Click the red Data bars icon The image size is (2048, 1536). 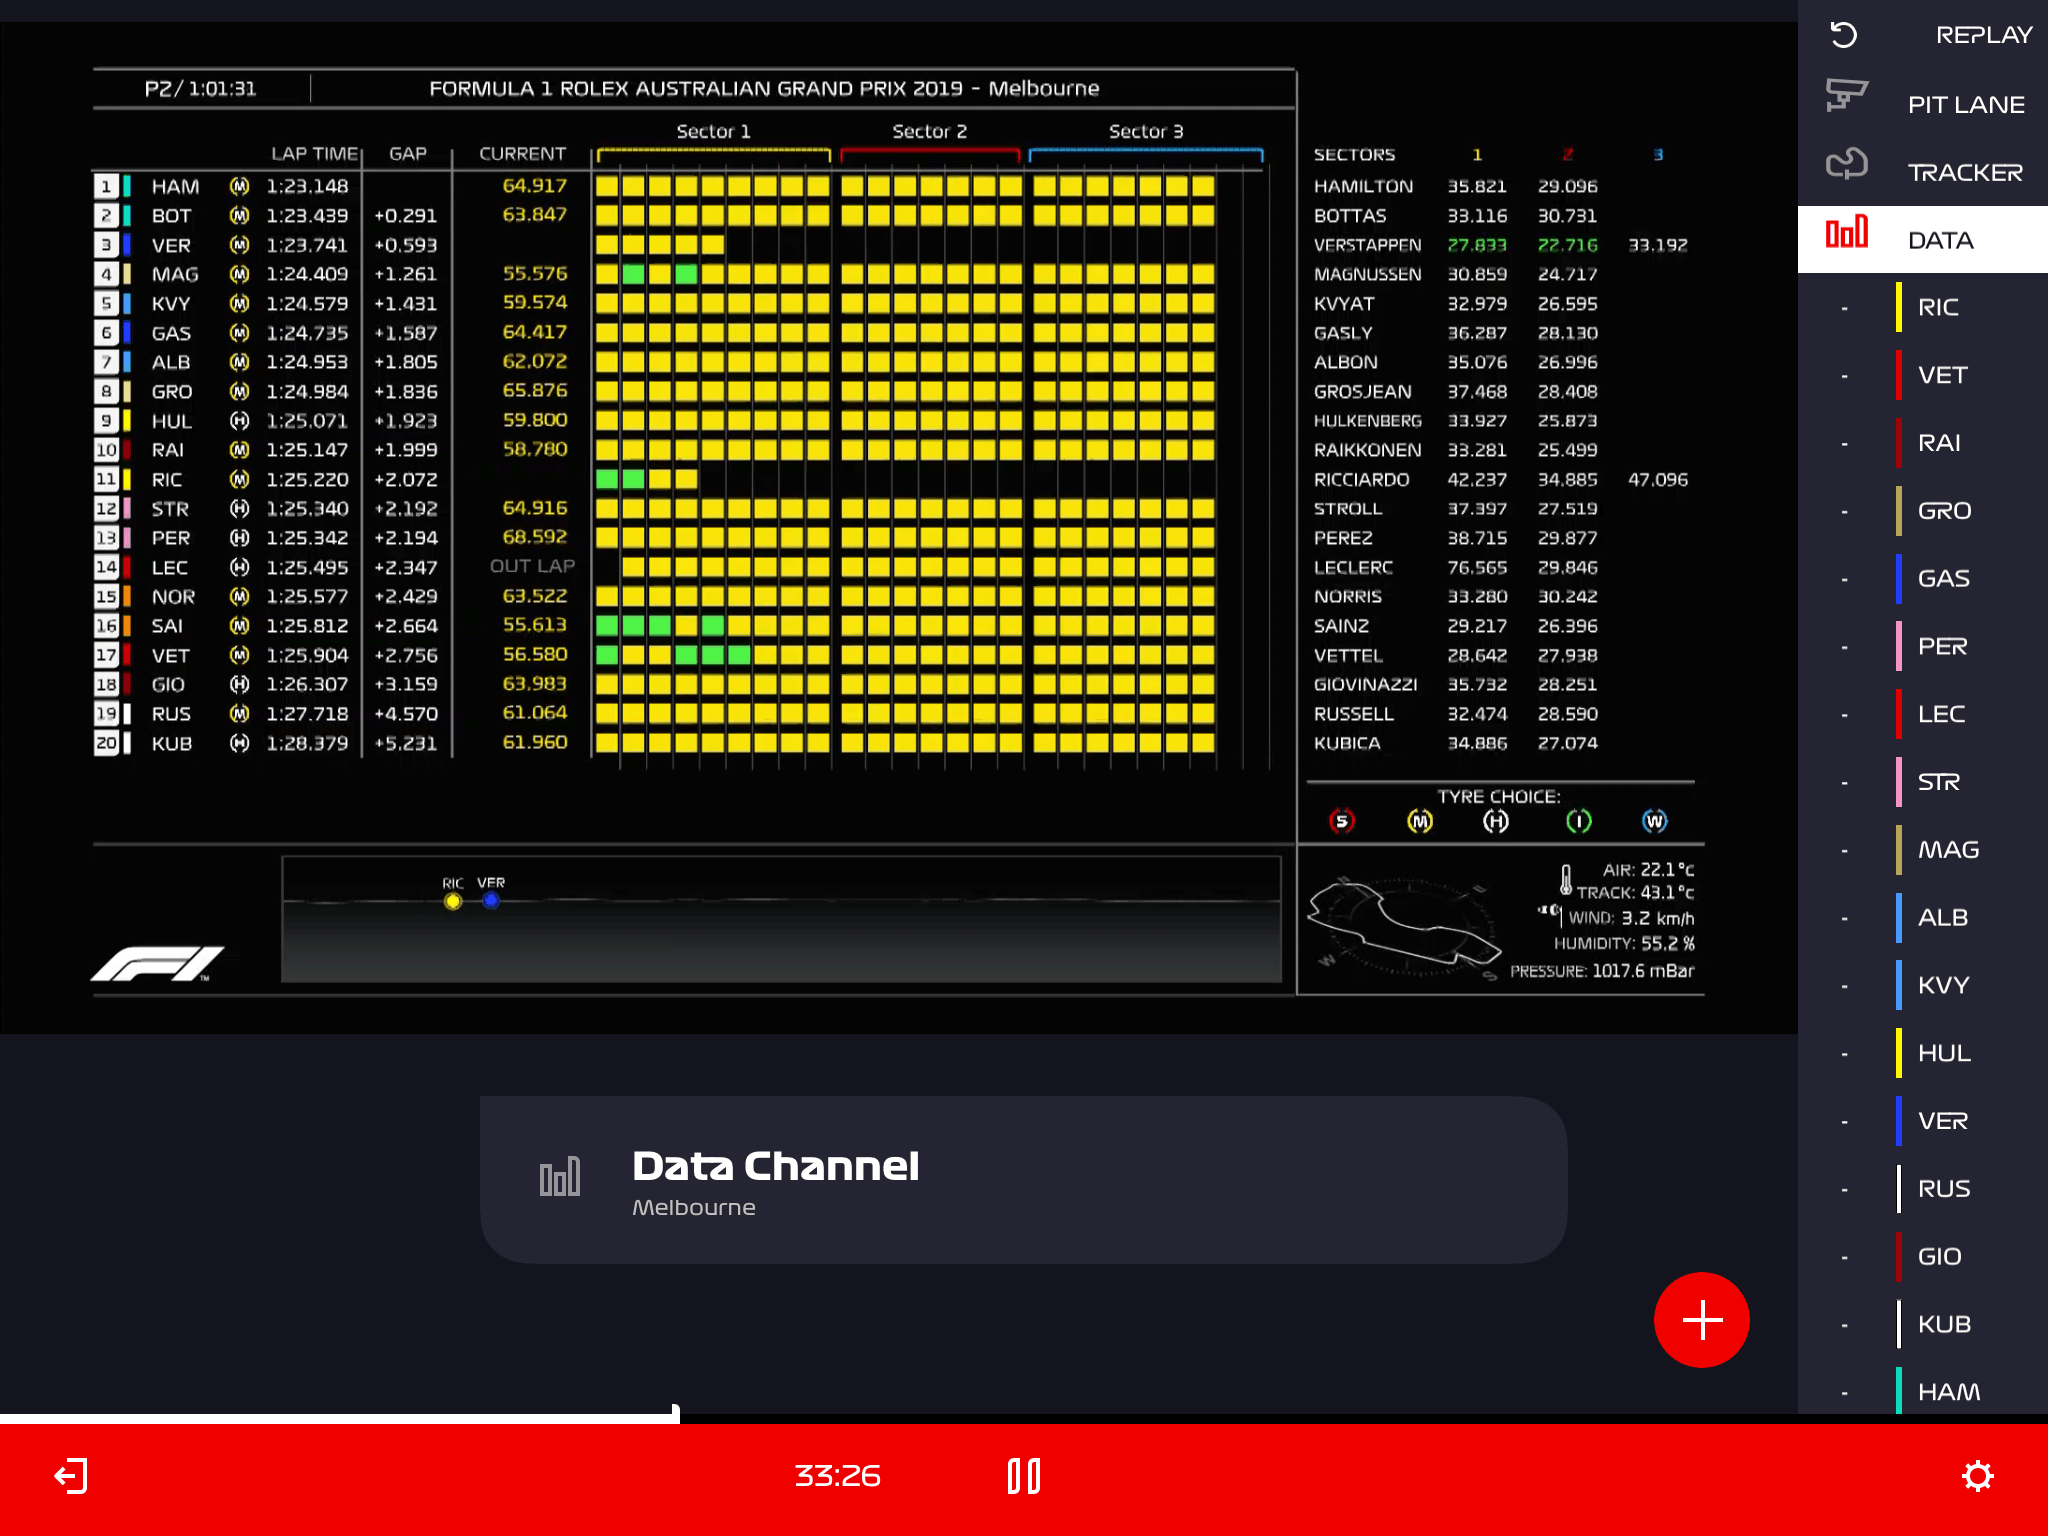tap(1846, 232)
